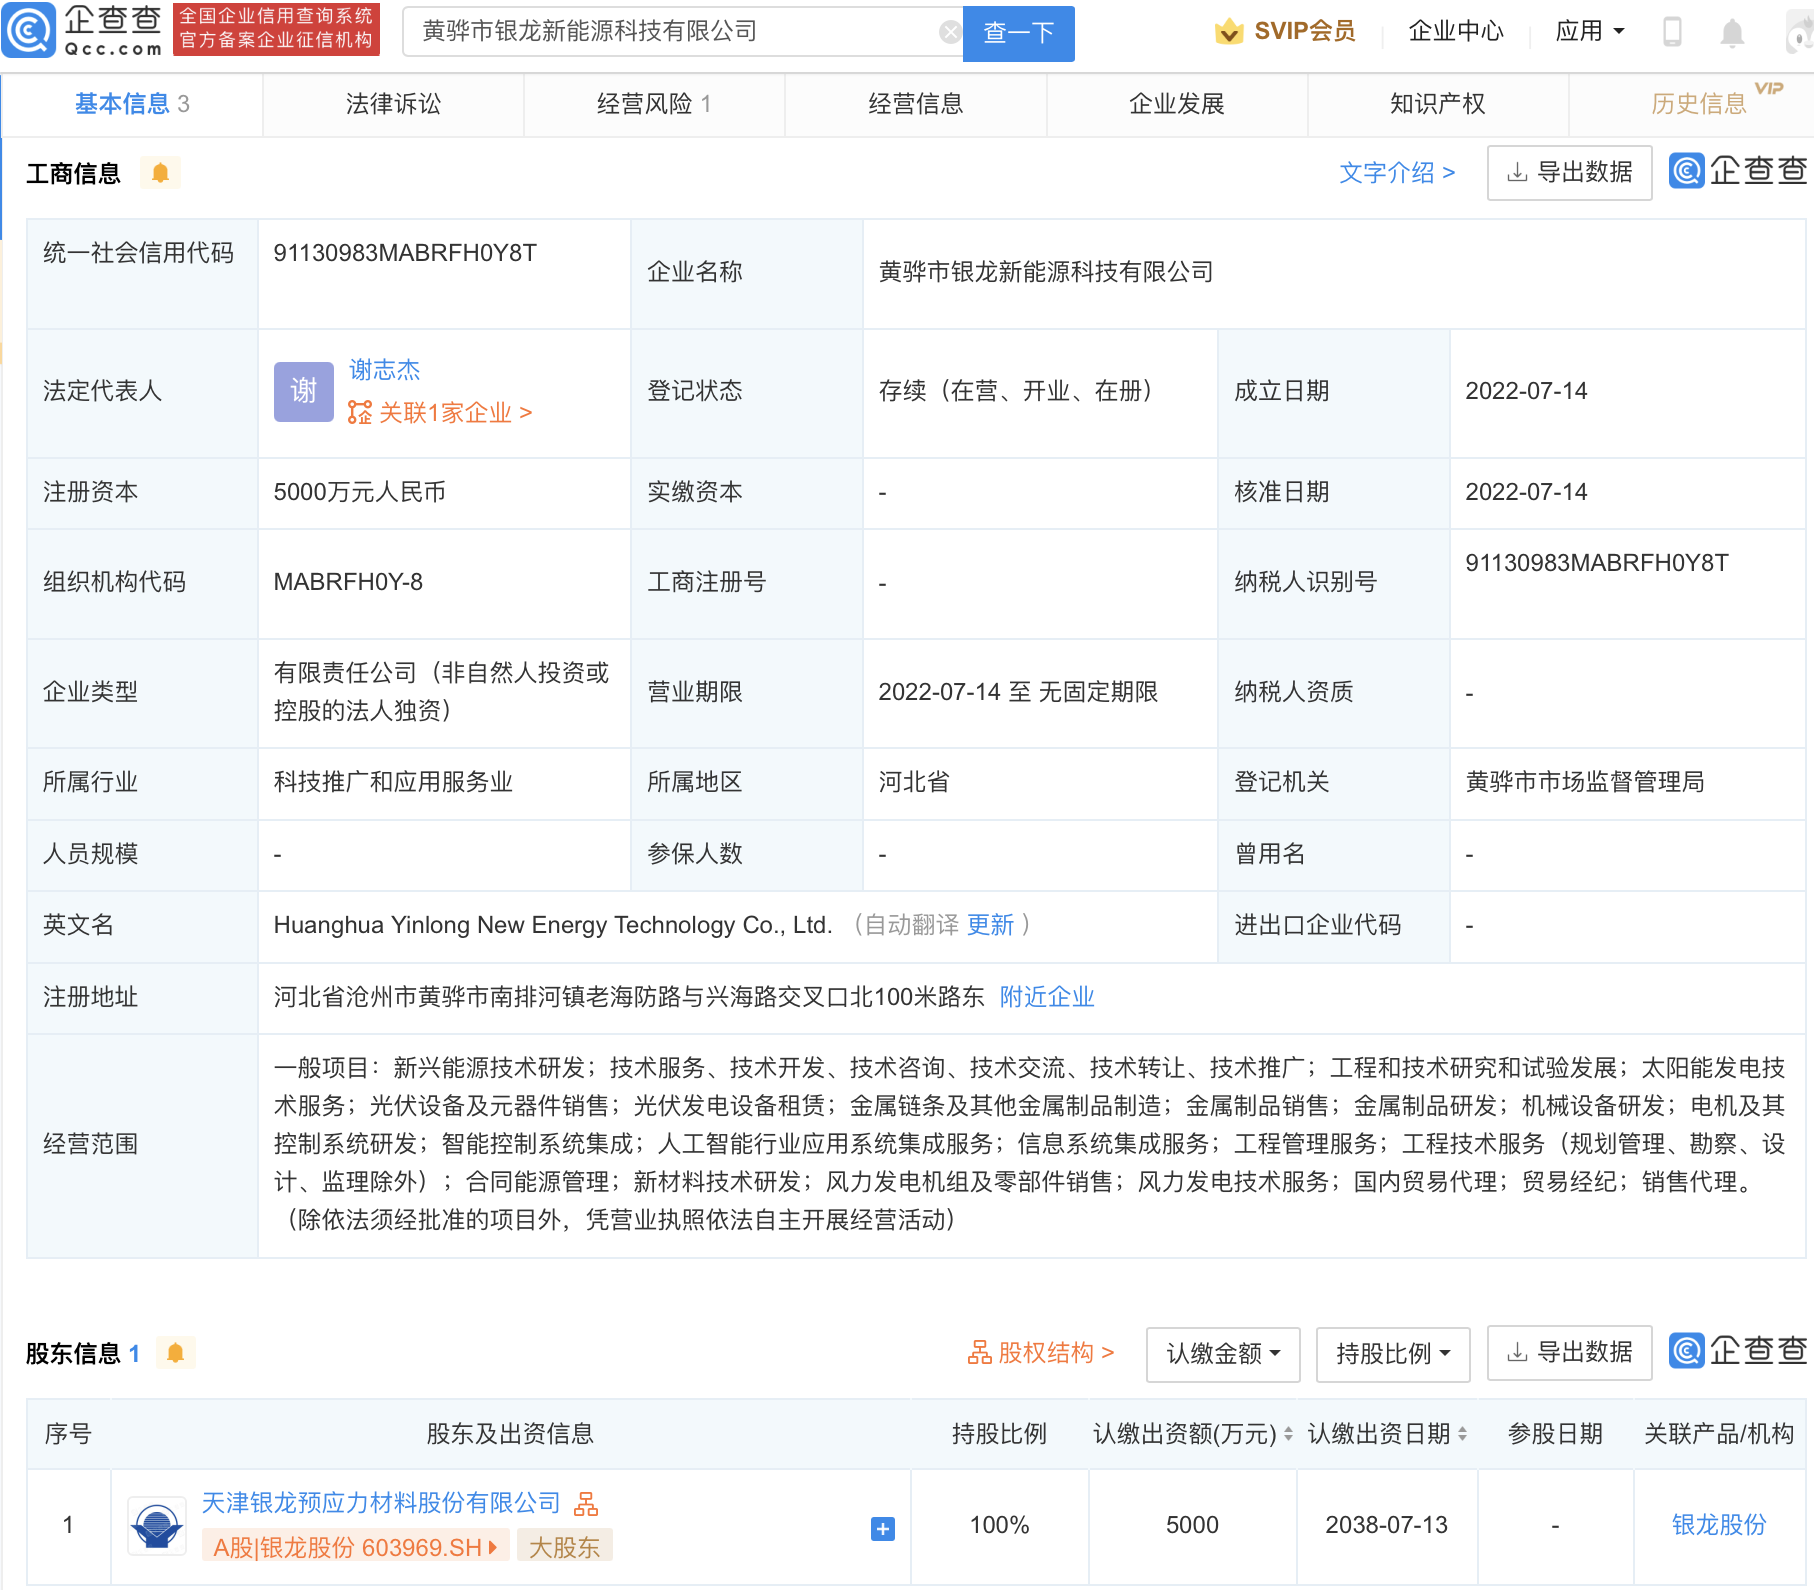Viewport: 1814px width, 1590px height.
Task: Click 导出数据 to export business info
Action: [x=1568, y=172]
